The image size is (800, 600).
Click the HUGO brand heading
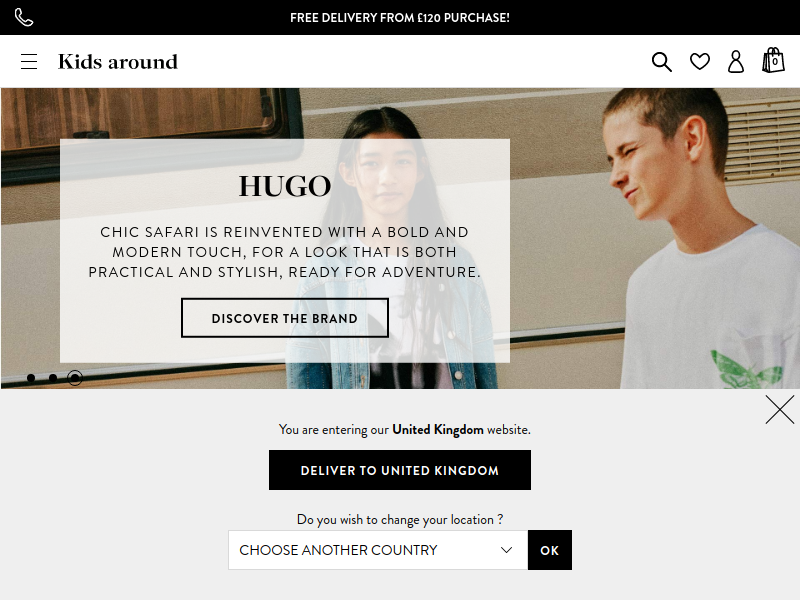285,186
